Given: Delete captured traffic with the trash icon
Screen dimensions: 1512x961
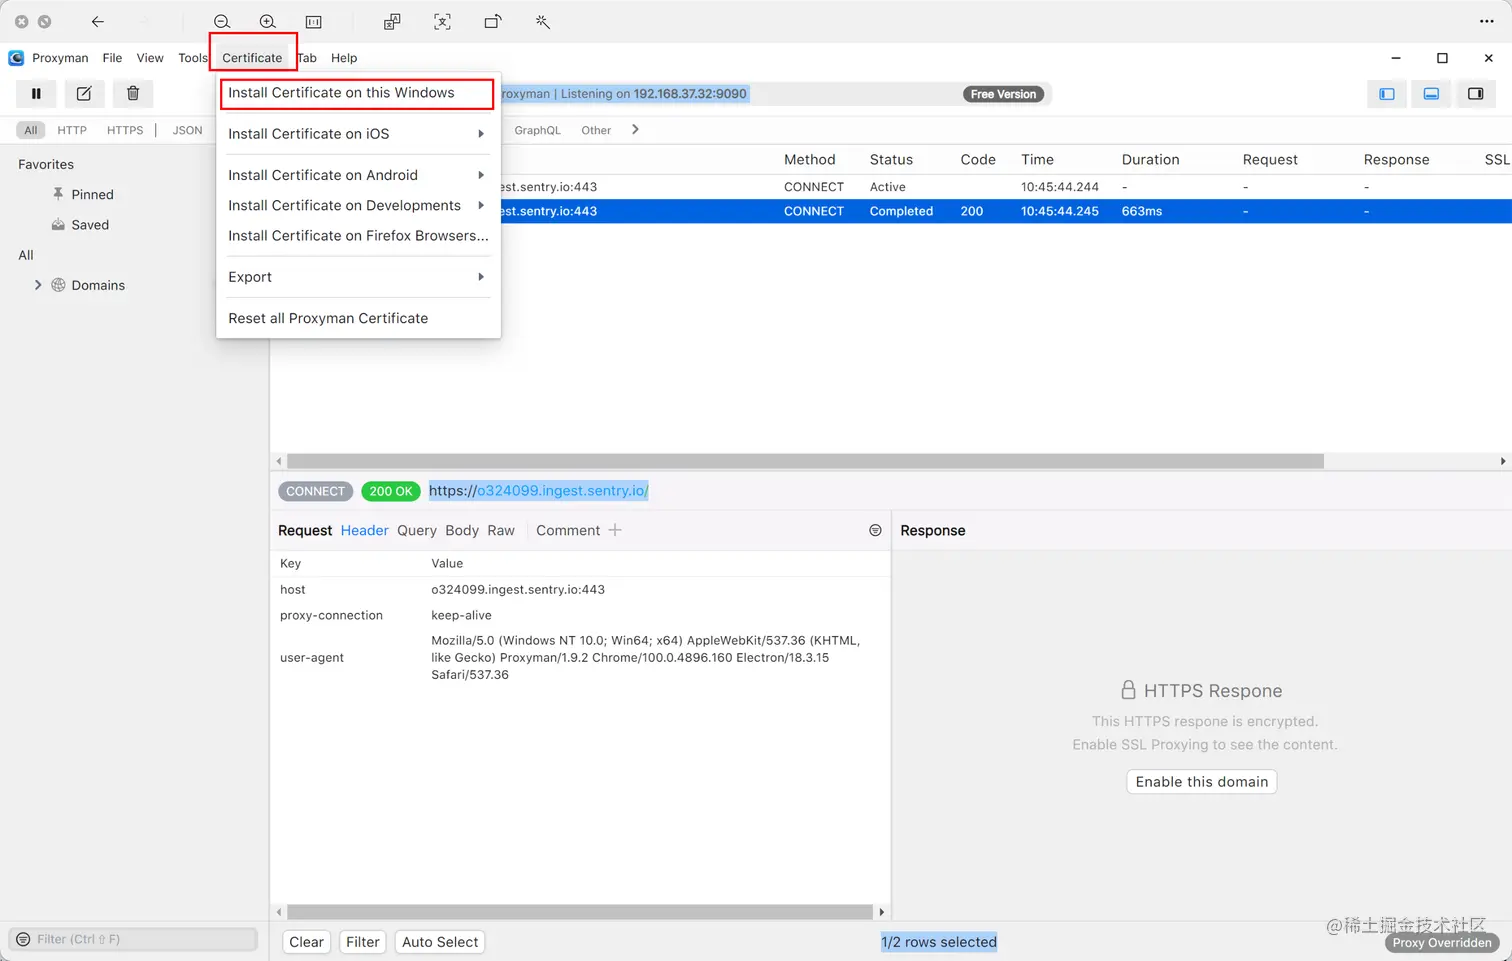Looking at the screenshot, I should [x=133, y=94].
